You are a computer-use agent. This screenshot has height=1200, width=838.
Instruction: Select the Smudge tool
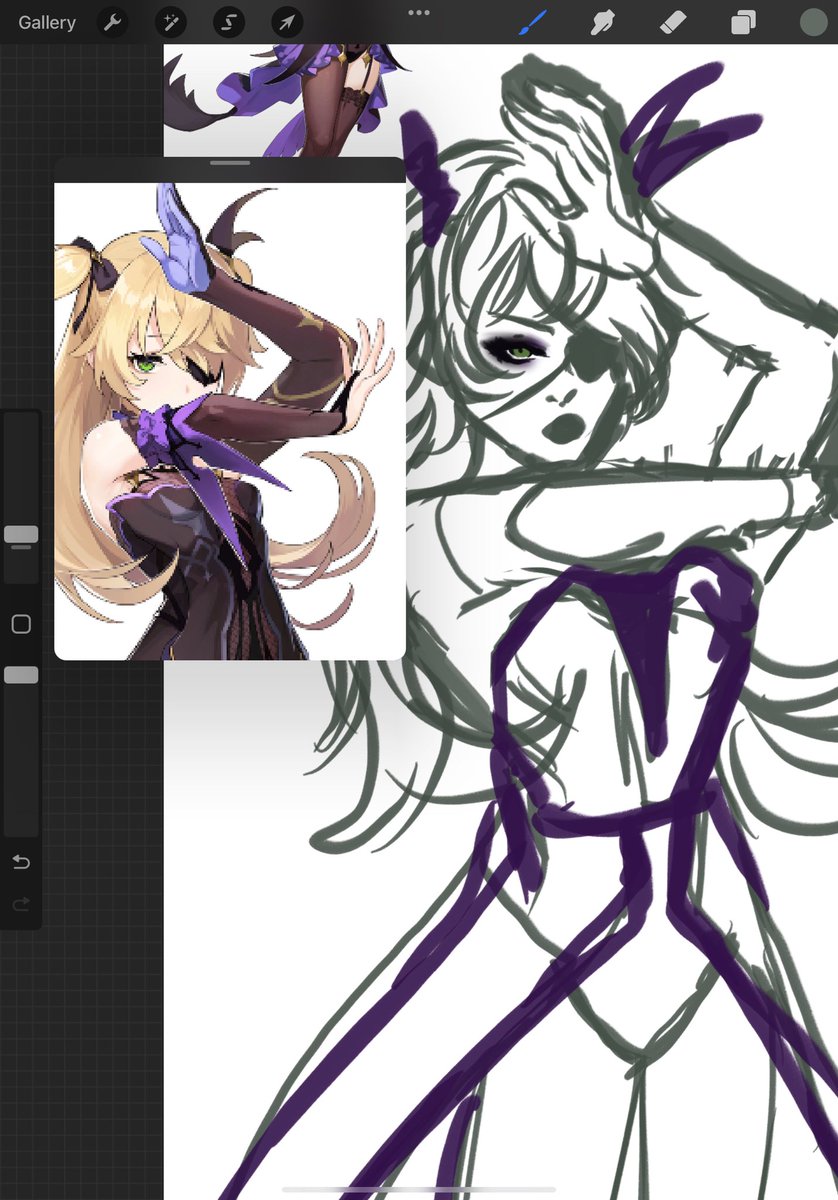pyautogui.click(x=602, y=22)
